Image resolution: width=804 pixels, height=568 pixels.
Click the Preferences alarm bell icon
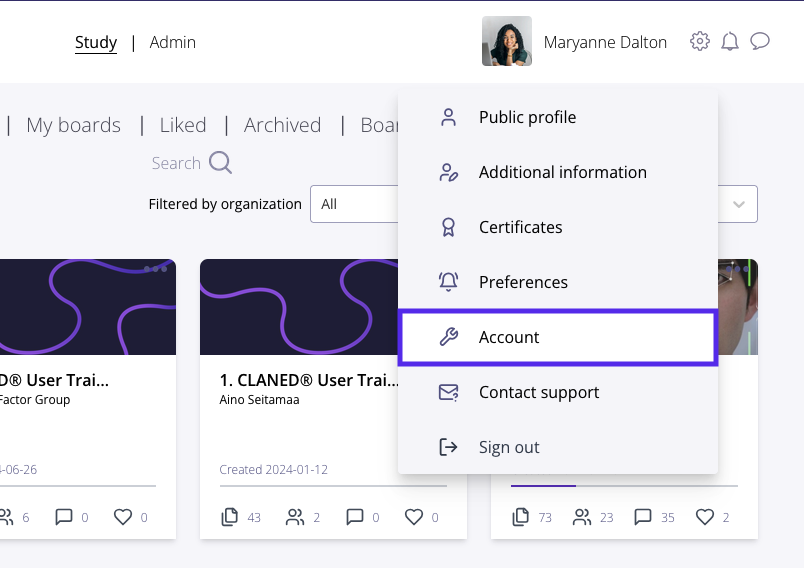click(448, 282)
